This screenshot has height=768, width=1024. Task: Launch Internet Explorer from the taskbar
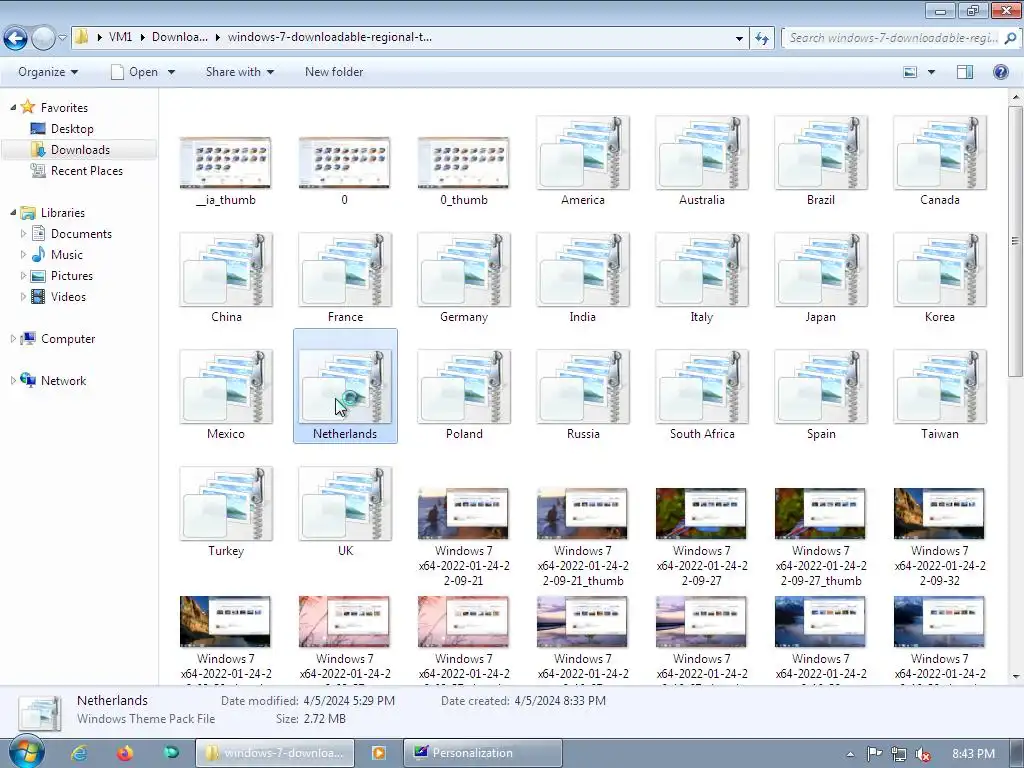click(x=80, y=753)
